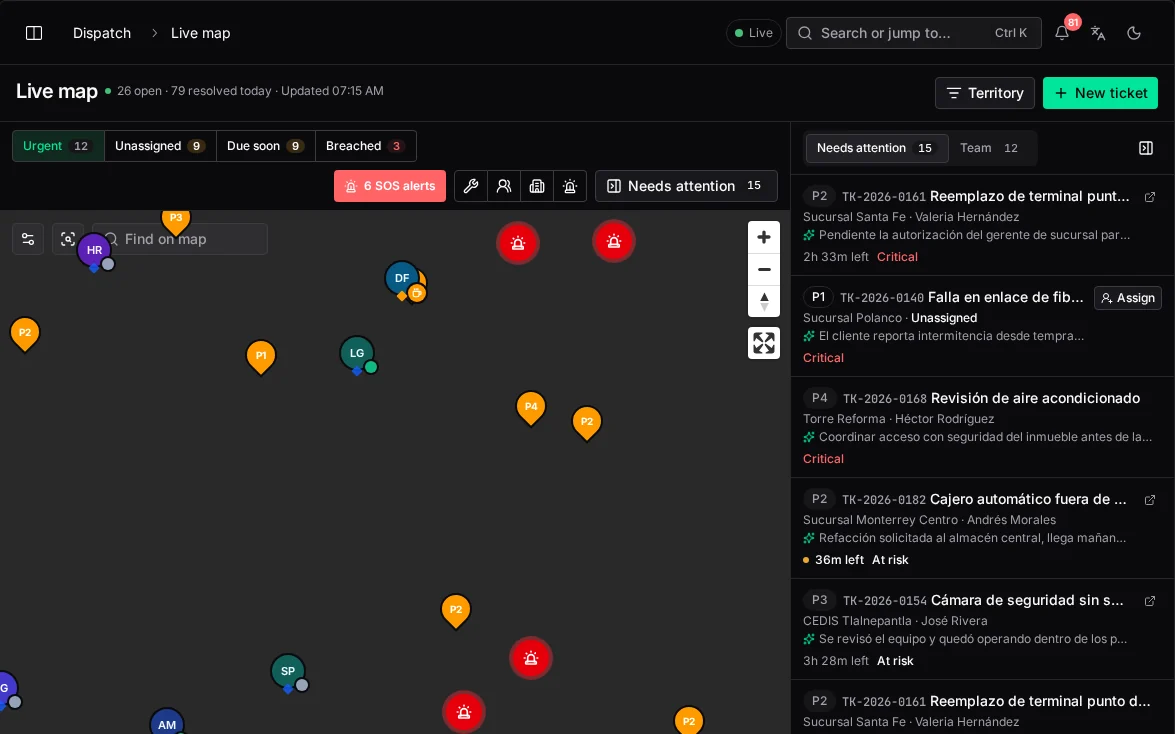The height and width of the screenshot is (734, 1175).
Task: Zoom out with the map minus button
Action: [764, 269]
